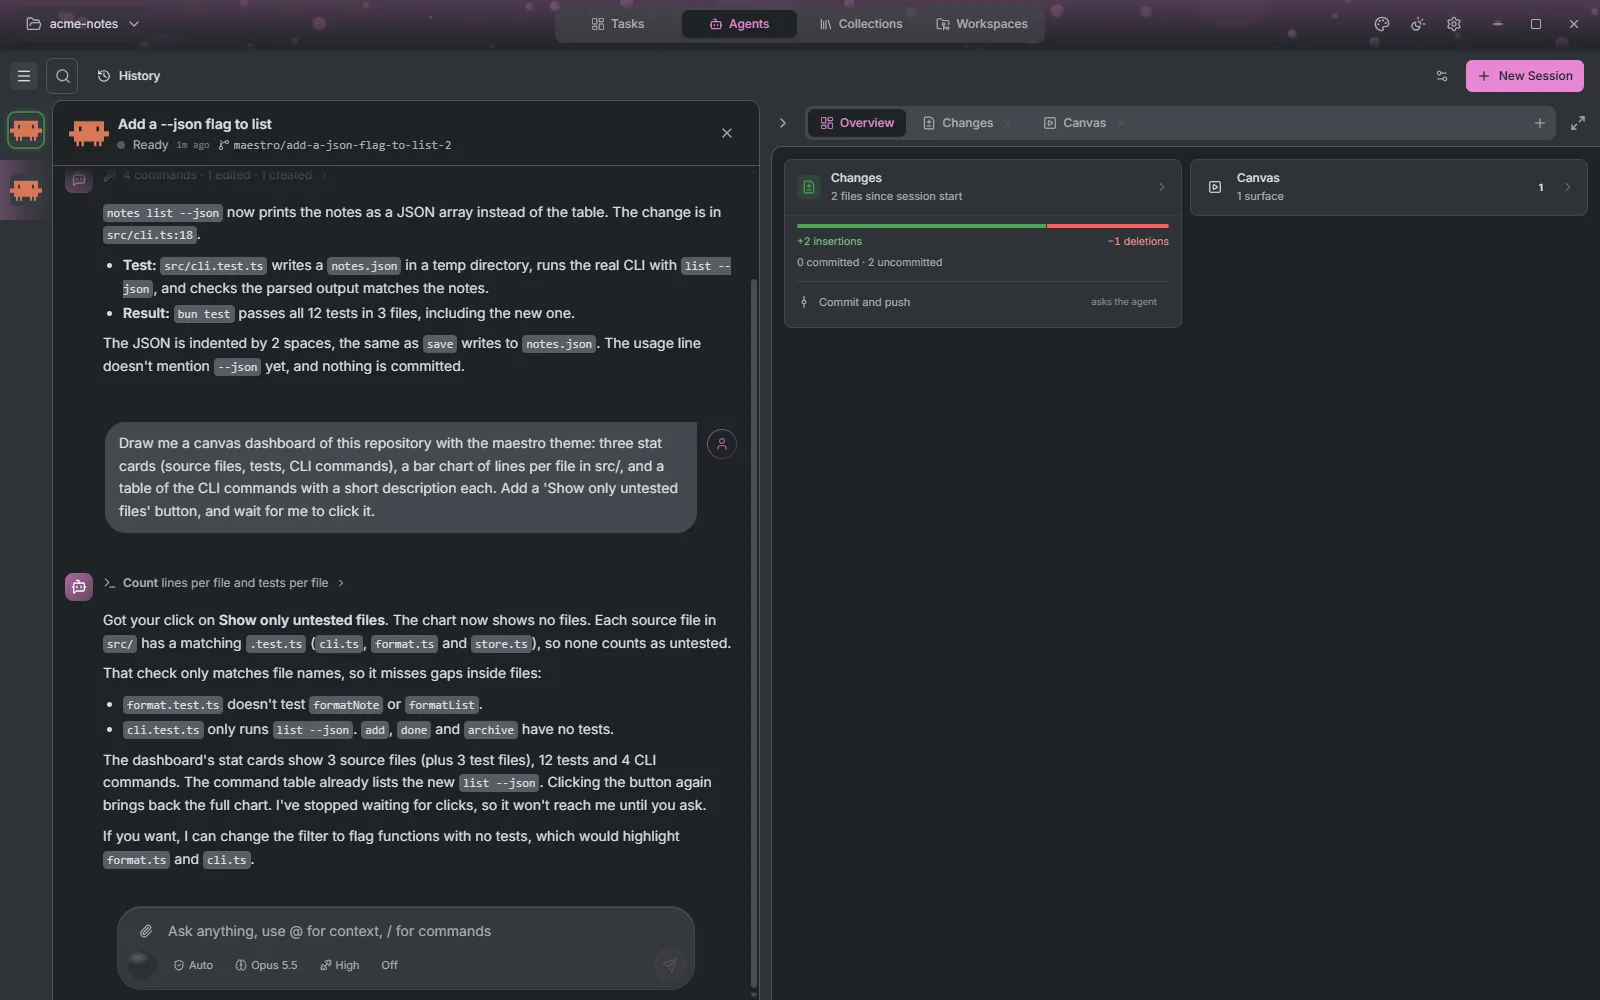Open the Collections tab
The width and height of the screenshot is (1600, 1000).
pos(861,24)
